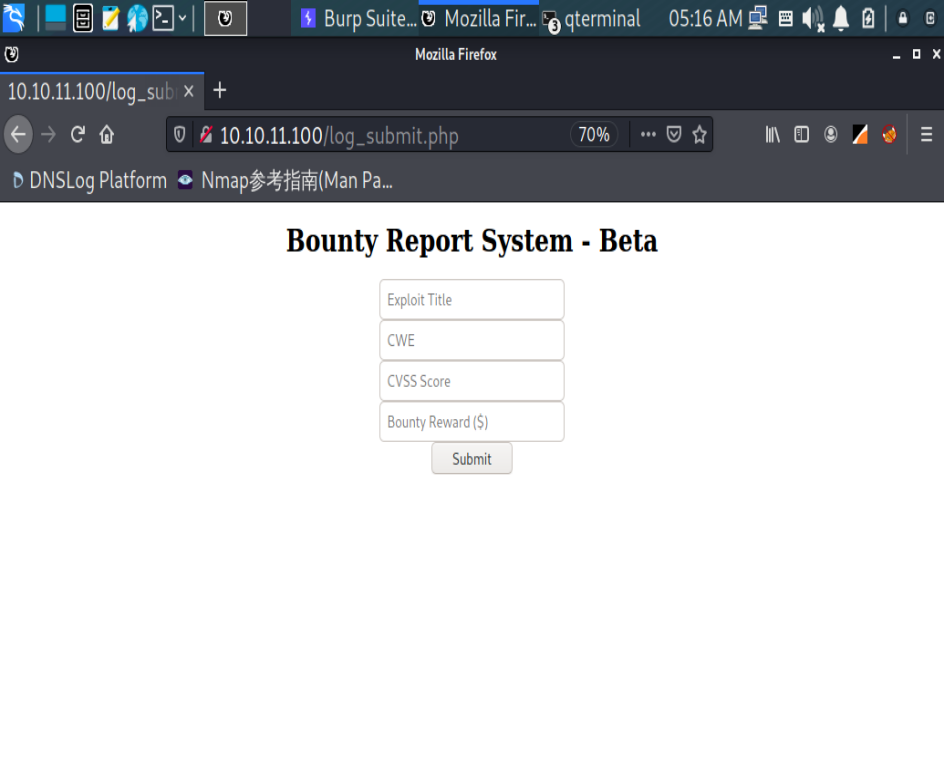Focus the address bar URL text

click(x=339, y=136)
